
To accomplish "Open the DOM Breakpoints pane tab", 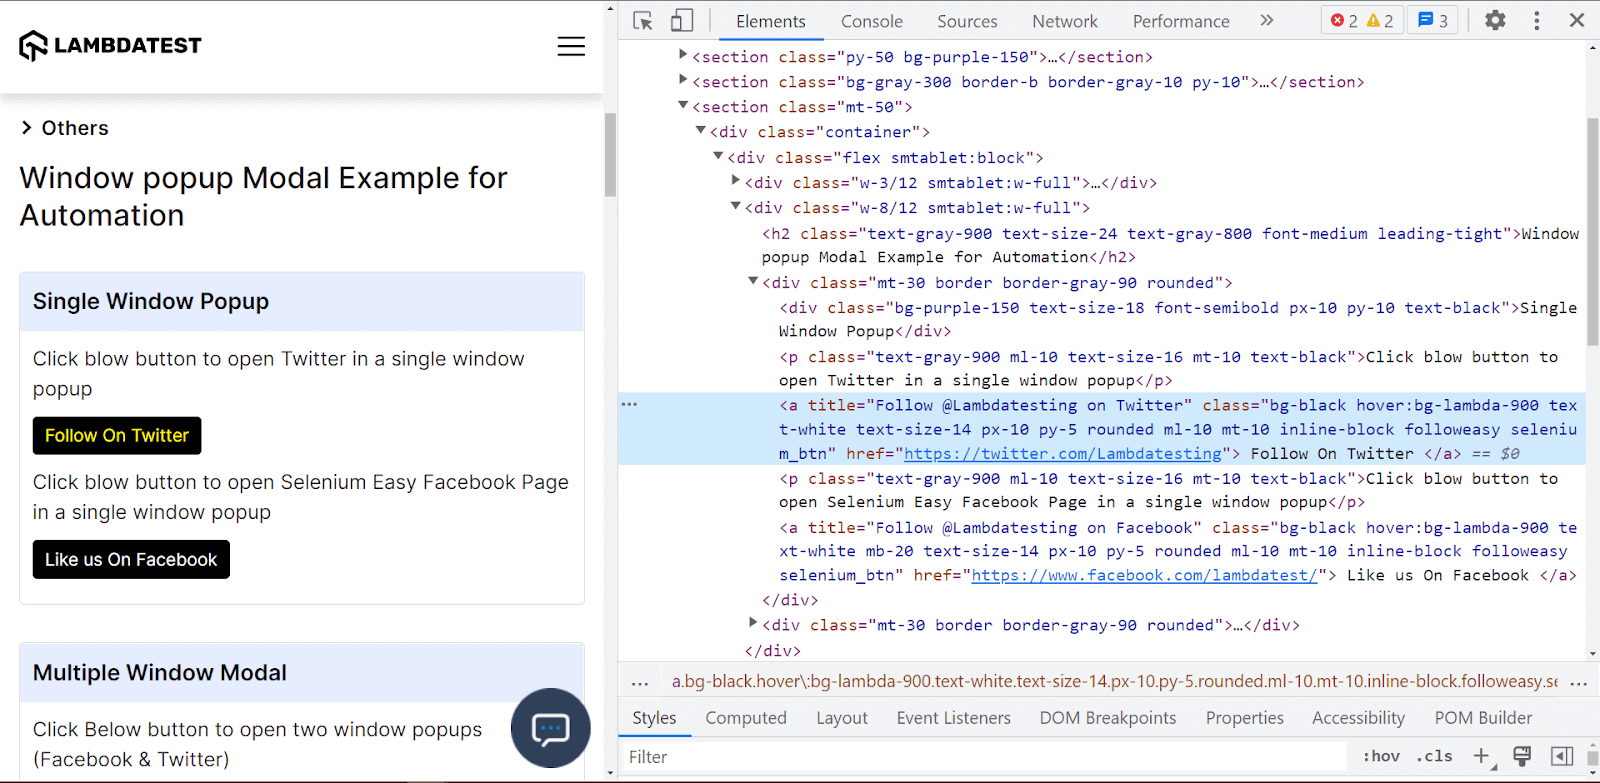I will click(1108, 718).
